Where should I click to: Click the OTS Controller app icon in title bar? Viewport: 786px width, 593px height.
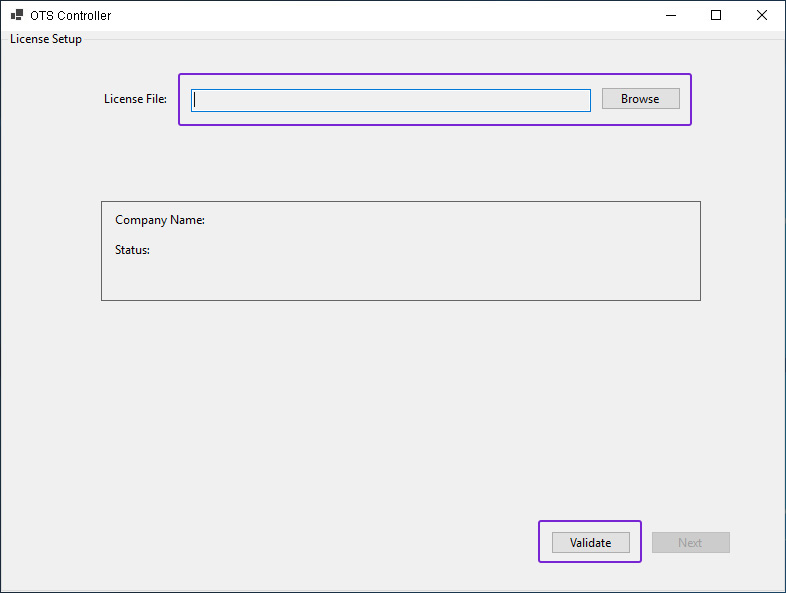(x=16, y=16)
